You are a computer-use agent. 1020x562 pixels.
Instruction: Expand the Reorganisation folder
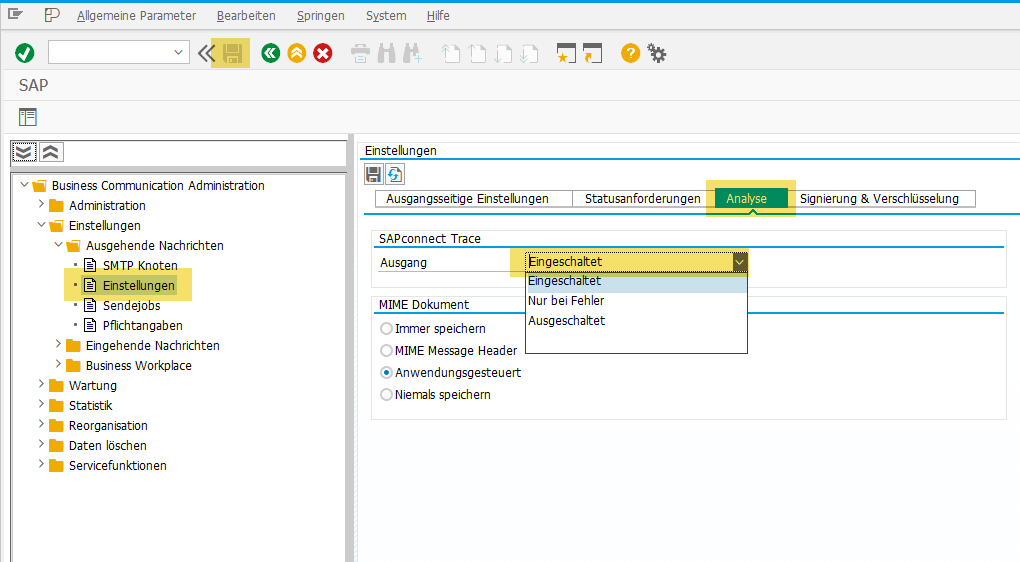pos(42,425)
